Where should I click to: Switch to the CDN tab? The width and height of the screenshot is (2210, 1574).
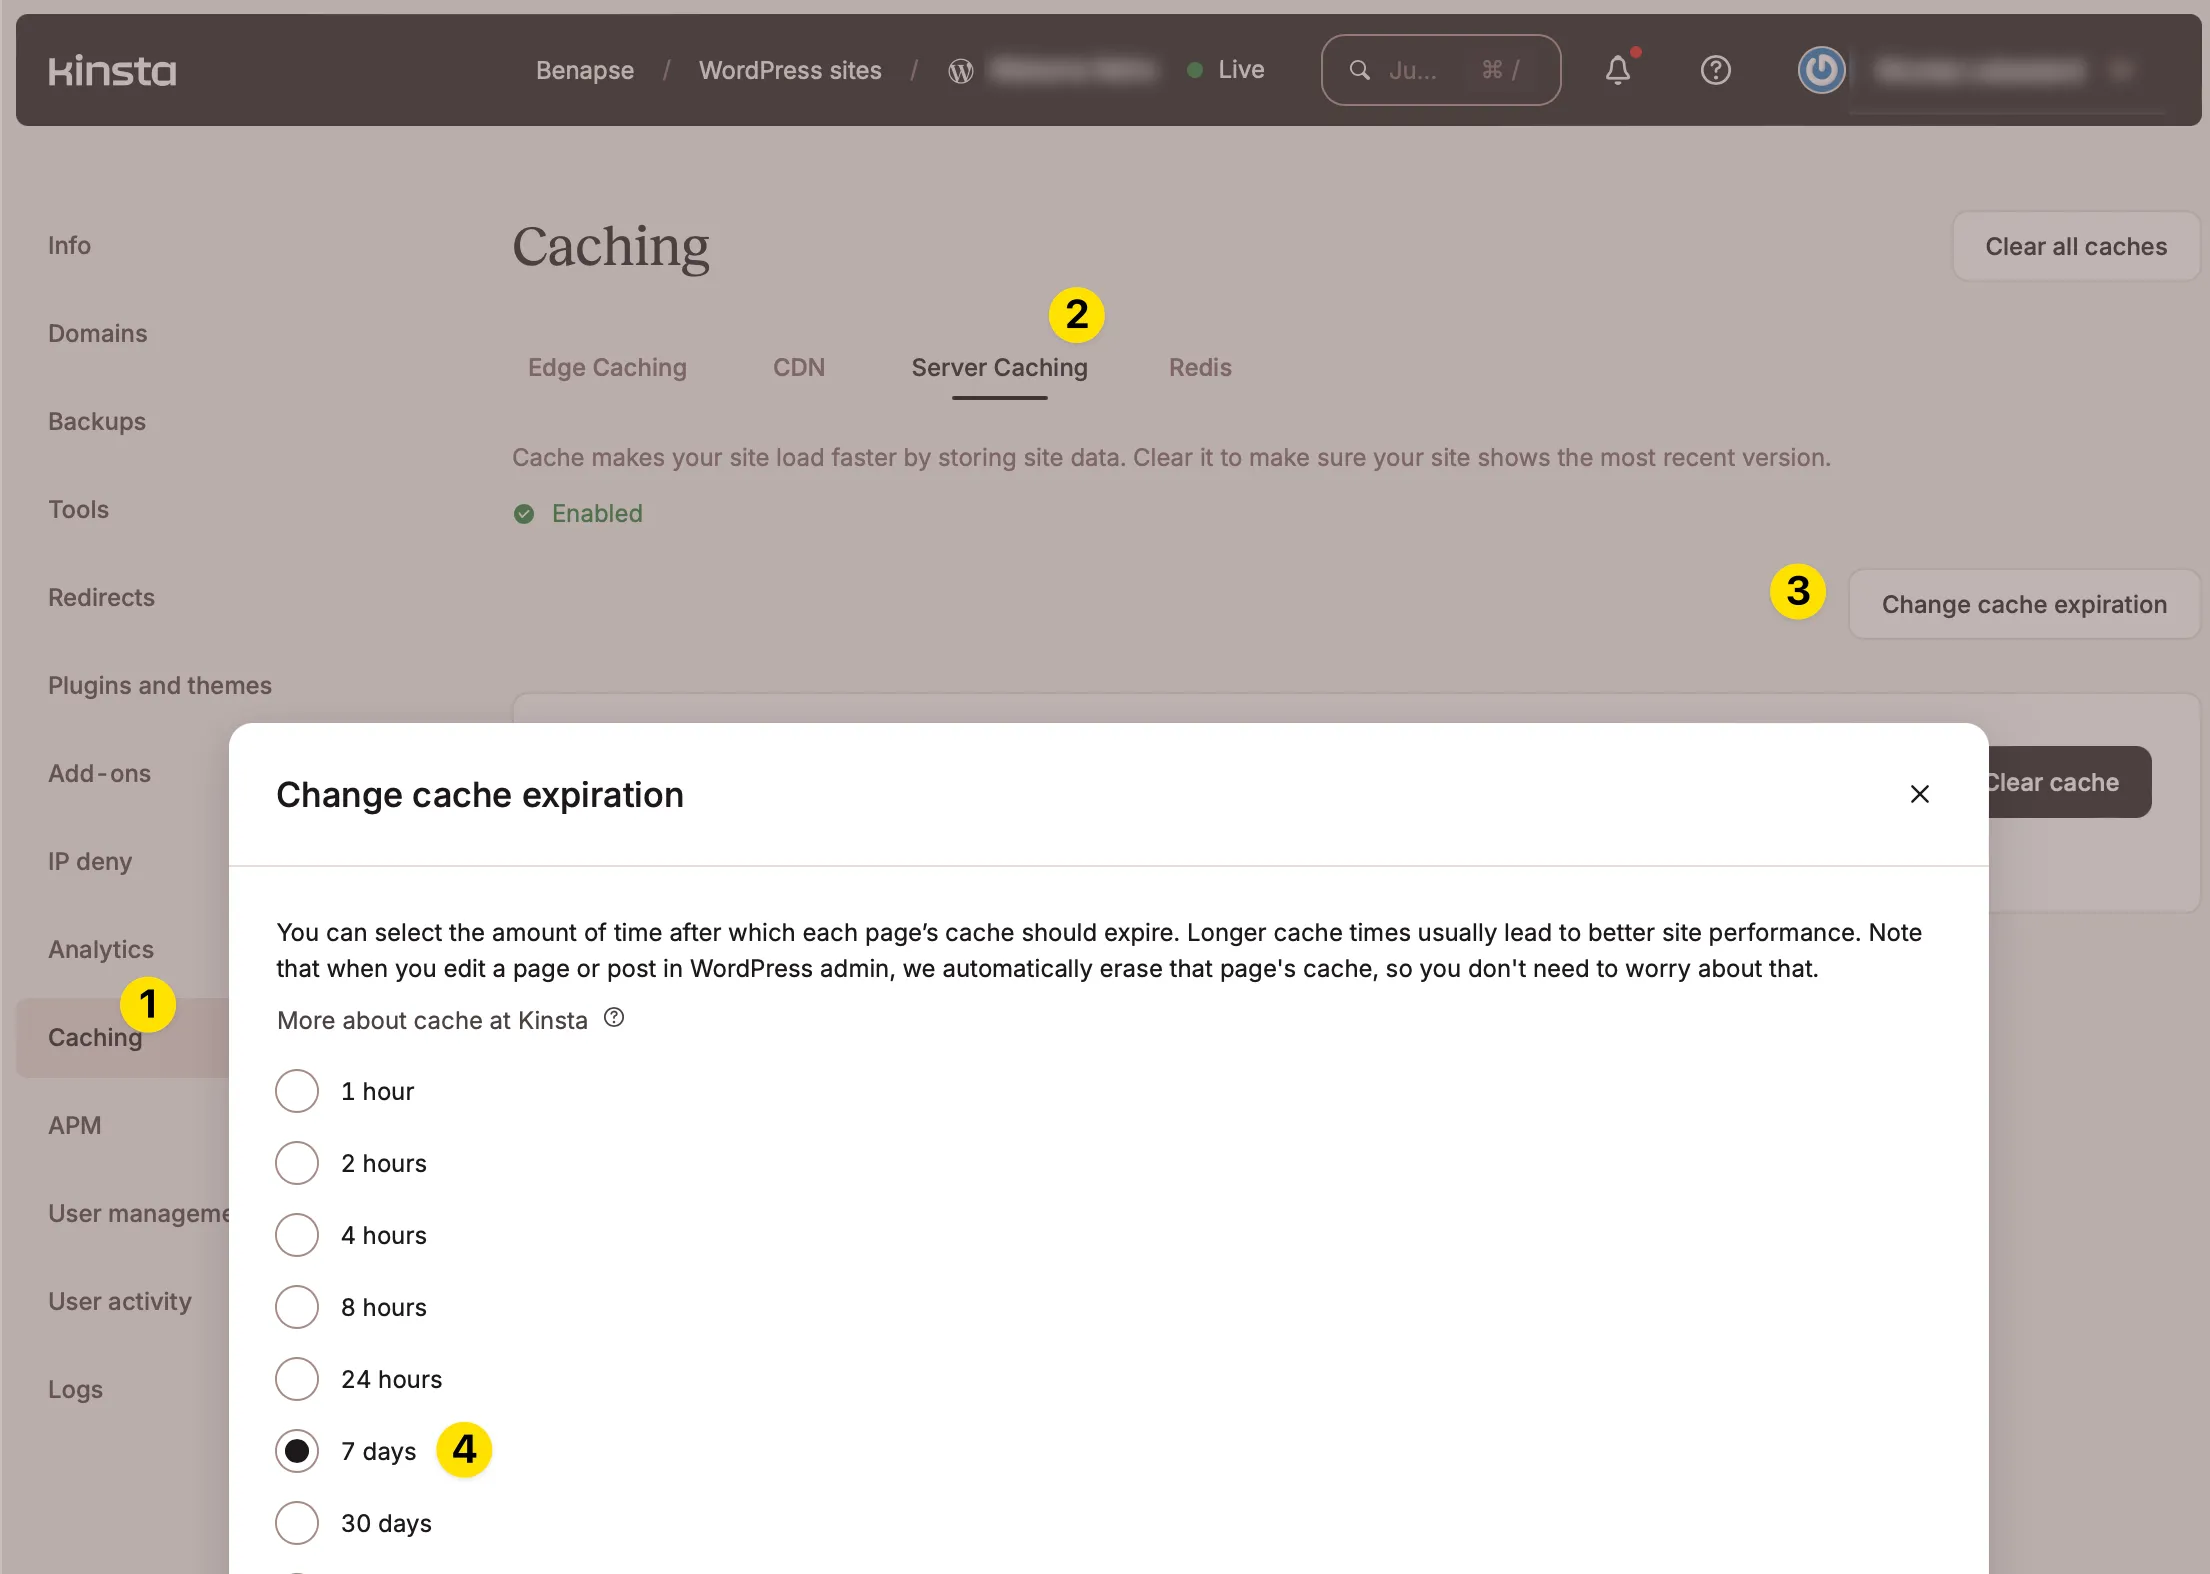(798, 367)
